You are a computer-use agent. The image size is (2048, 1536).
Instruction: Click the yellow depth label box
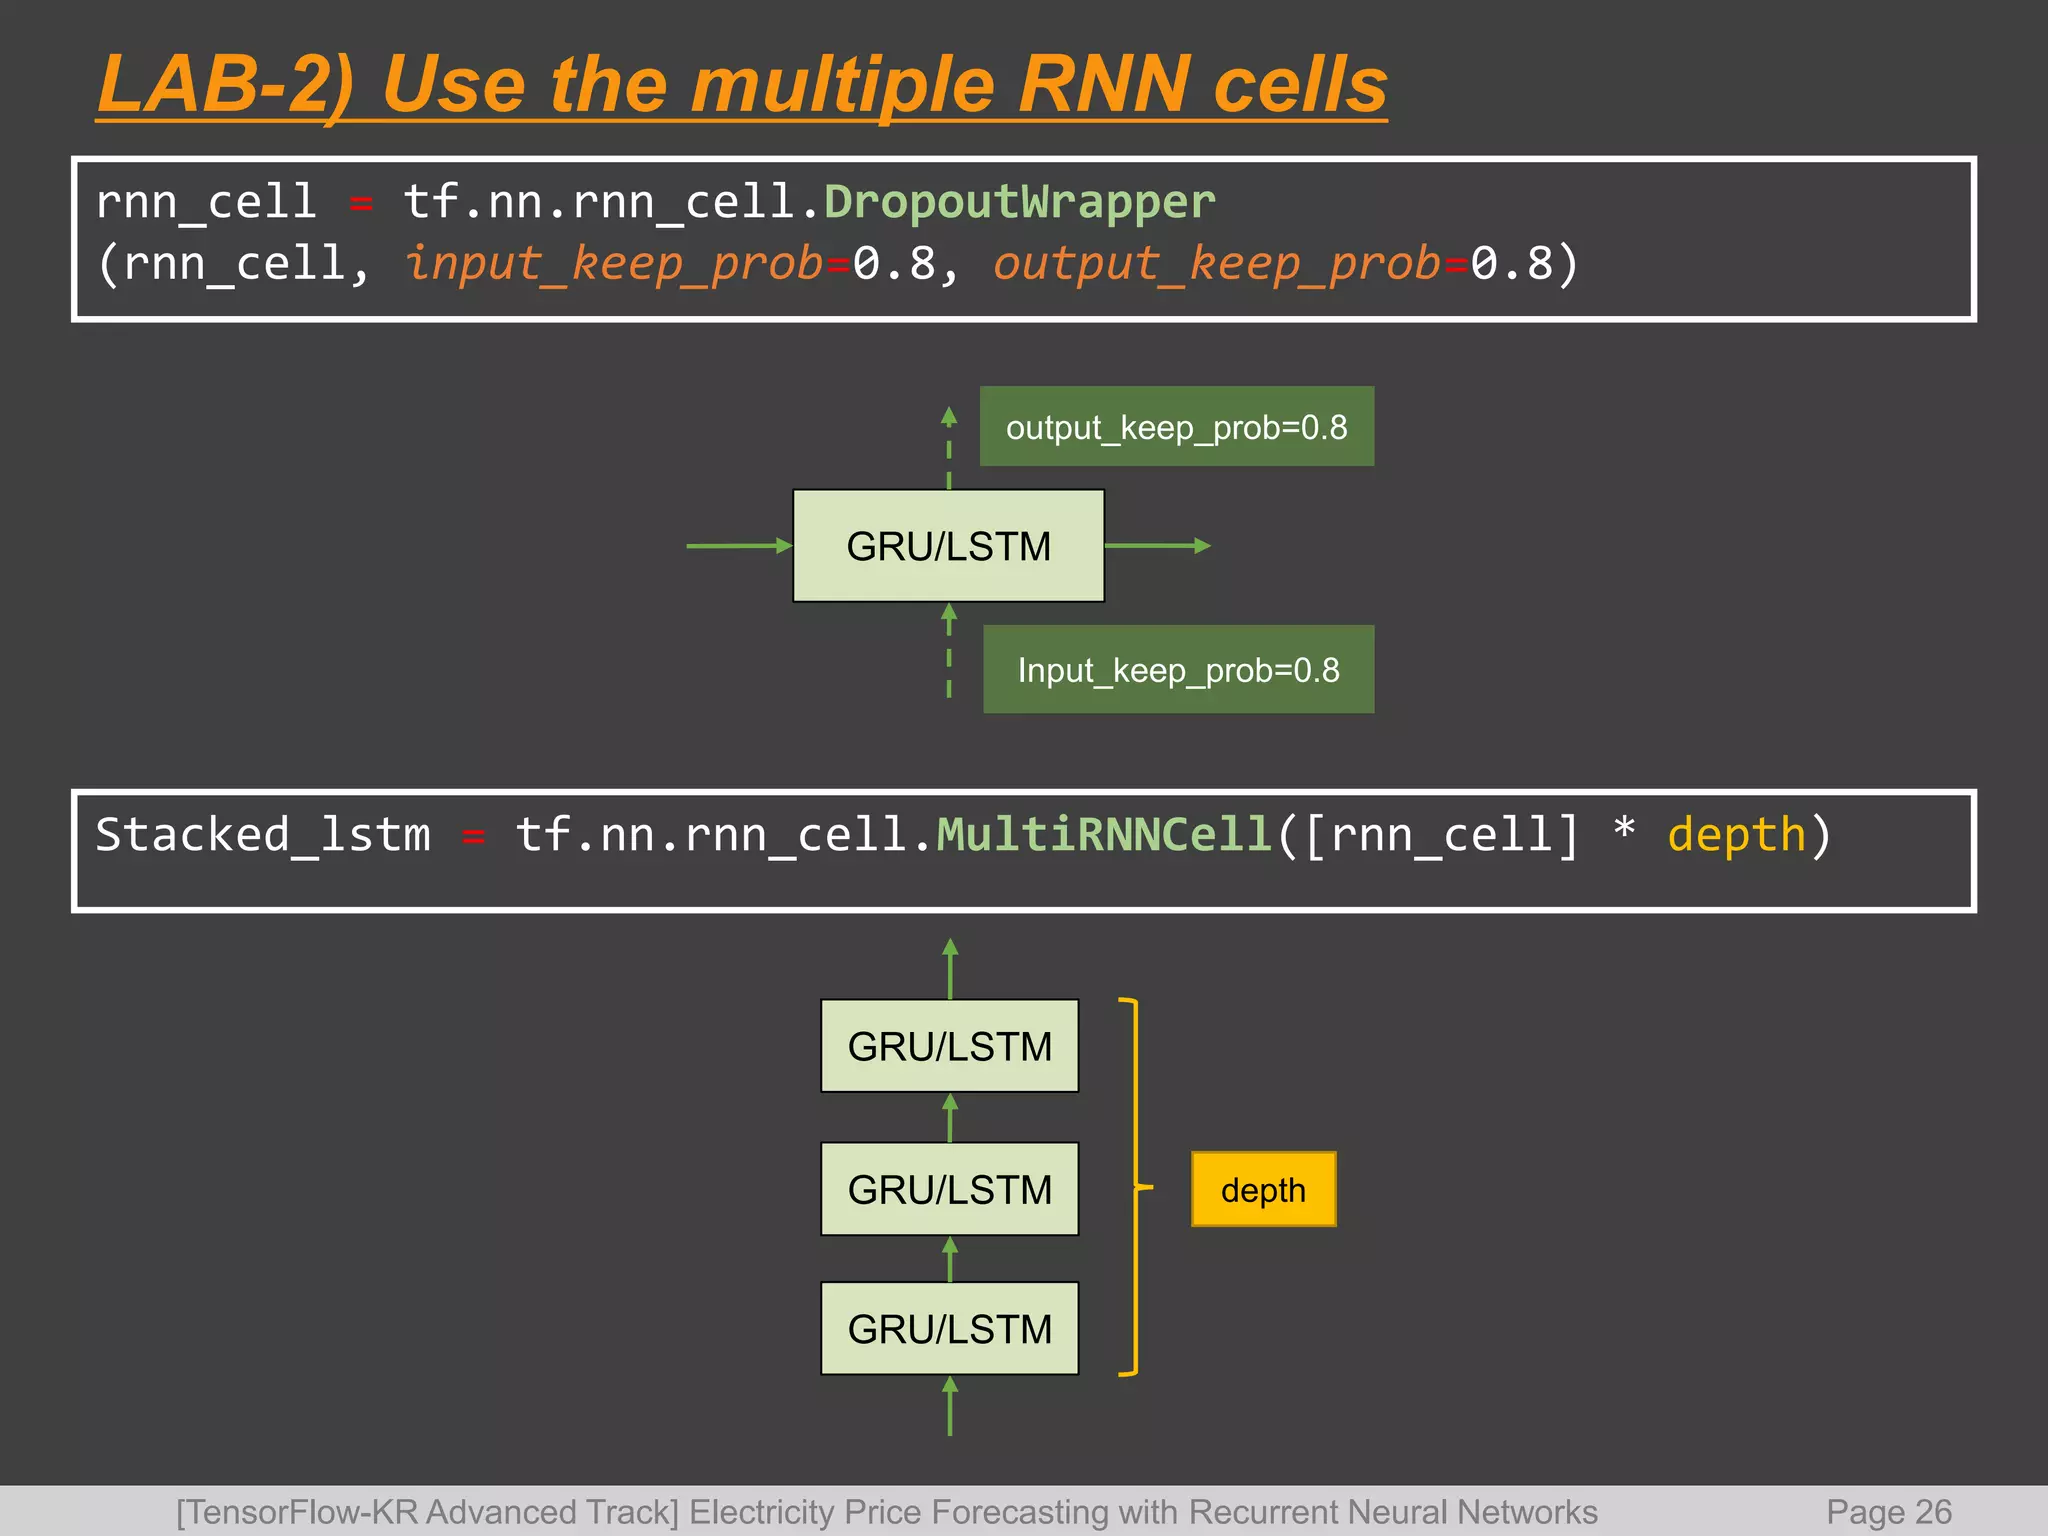pos(1263,1190)
